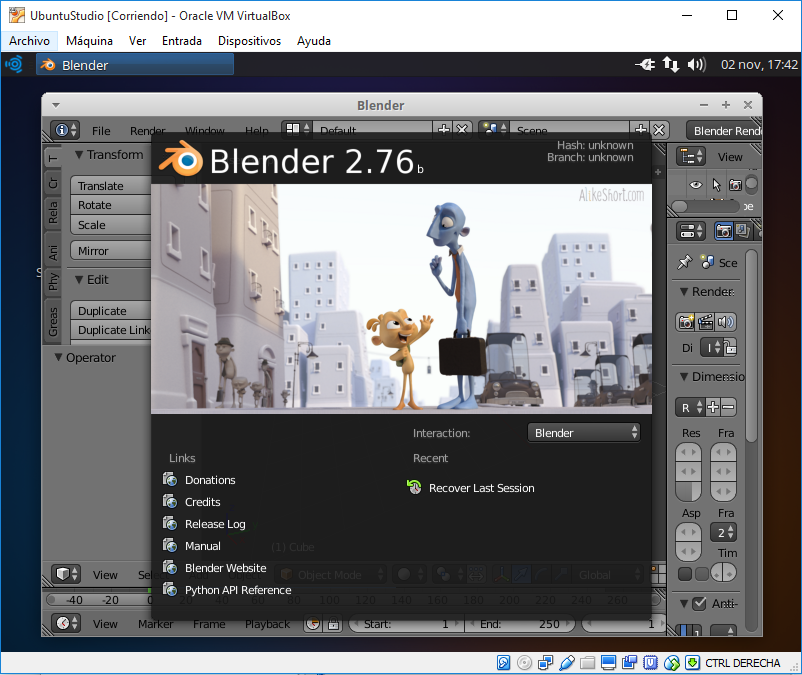Open the File menu
Screen dimensions: 802x675
click(101, 131)
